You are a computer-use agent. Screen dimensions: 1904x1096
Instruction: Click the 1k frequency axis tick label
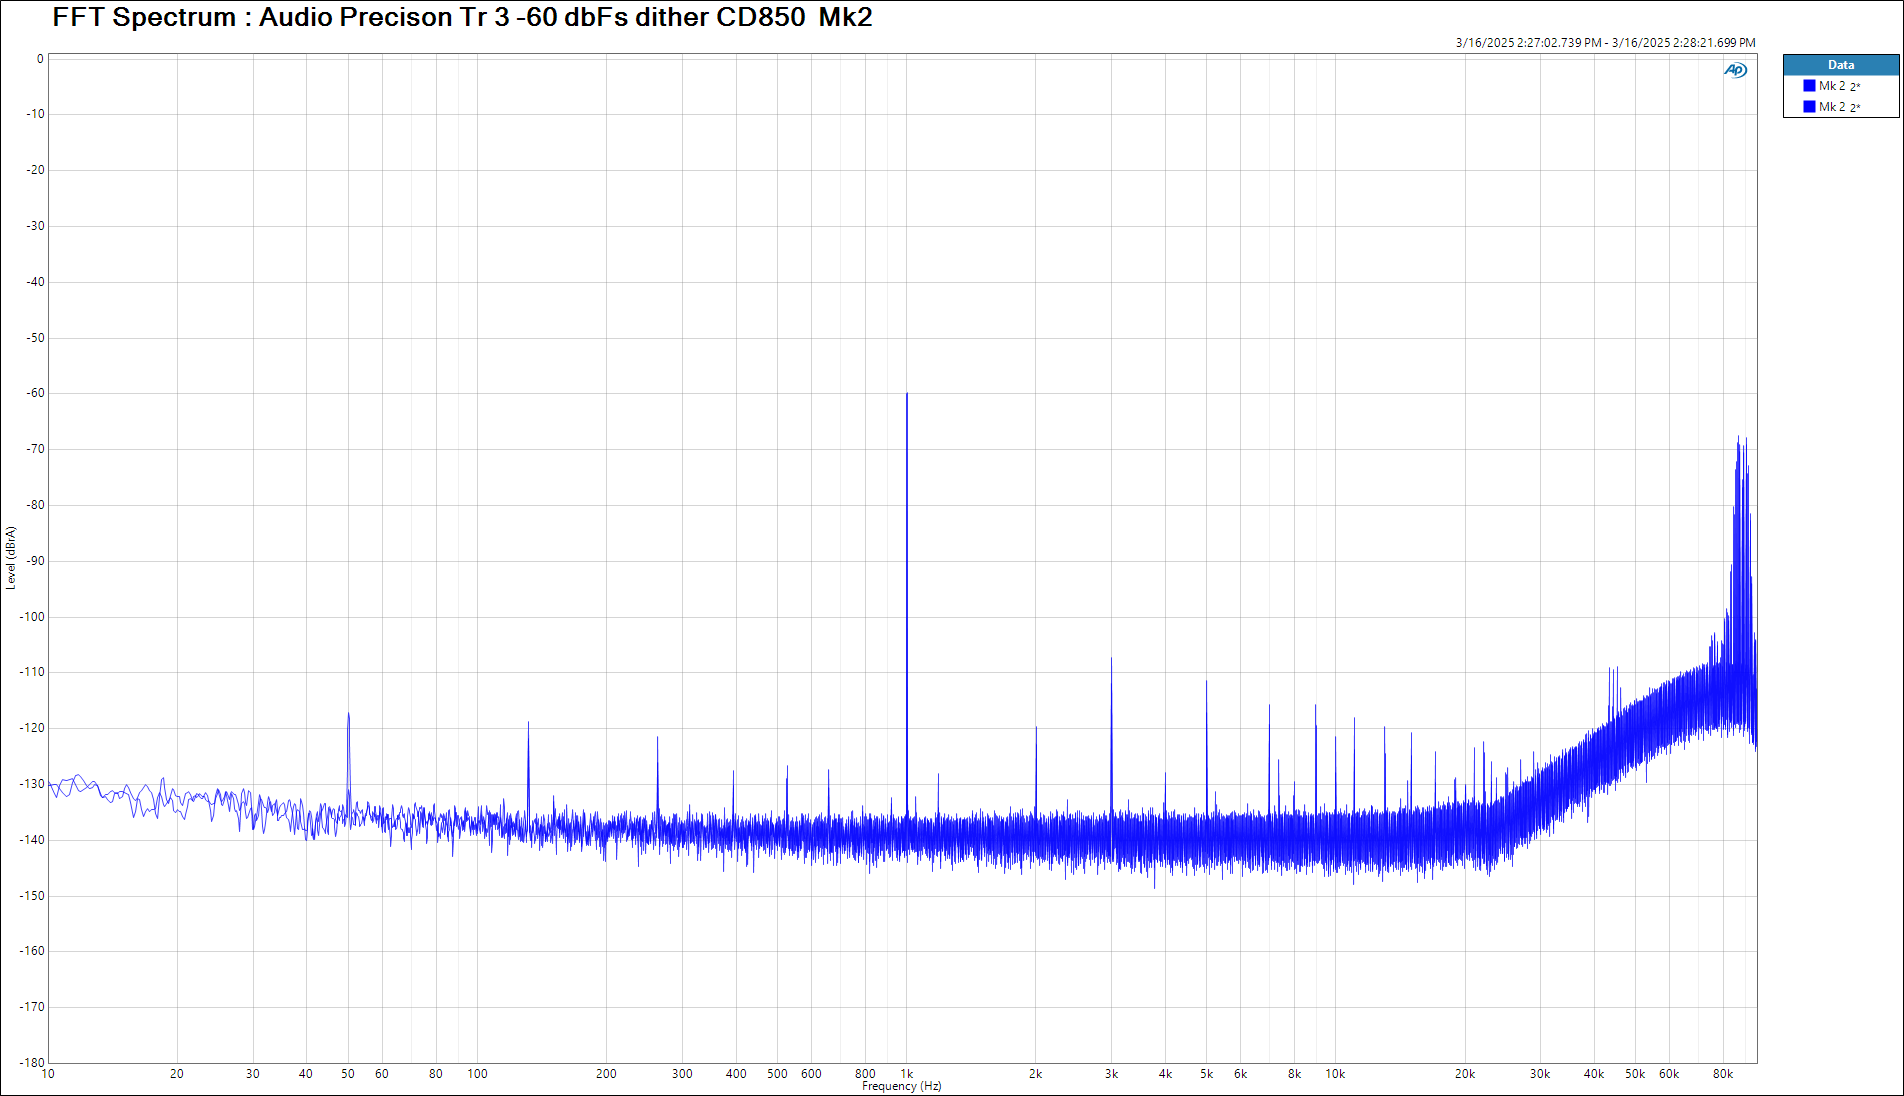[907, 1074]
